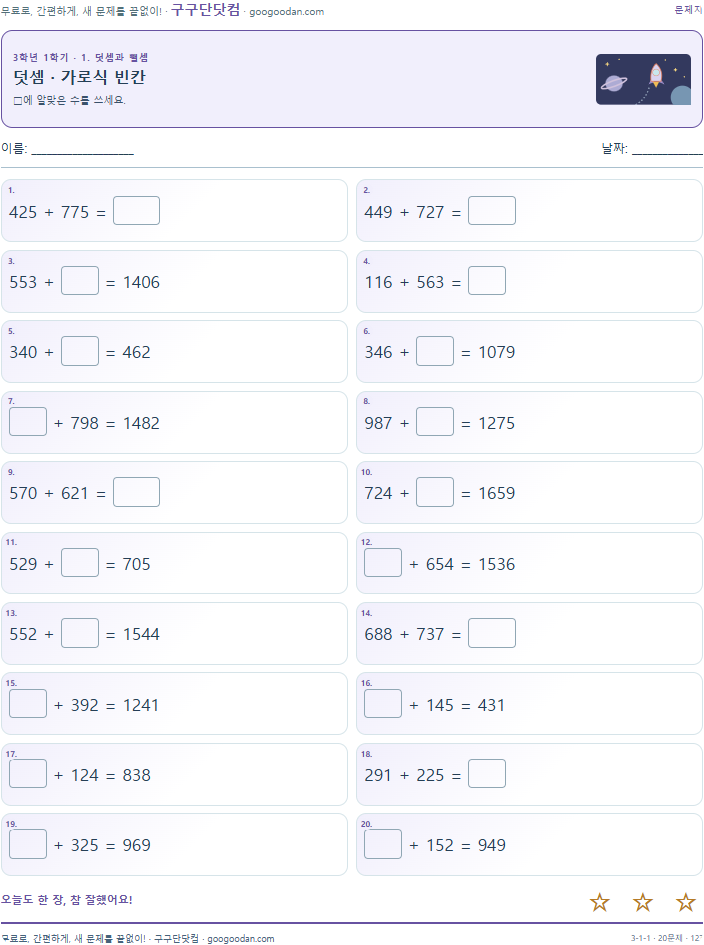
Task: Click the answer box for 449 + 727
Action: pos(492,210)
